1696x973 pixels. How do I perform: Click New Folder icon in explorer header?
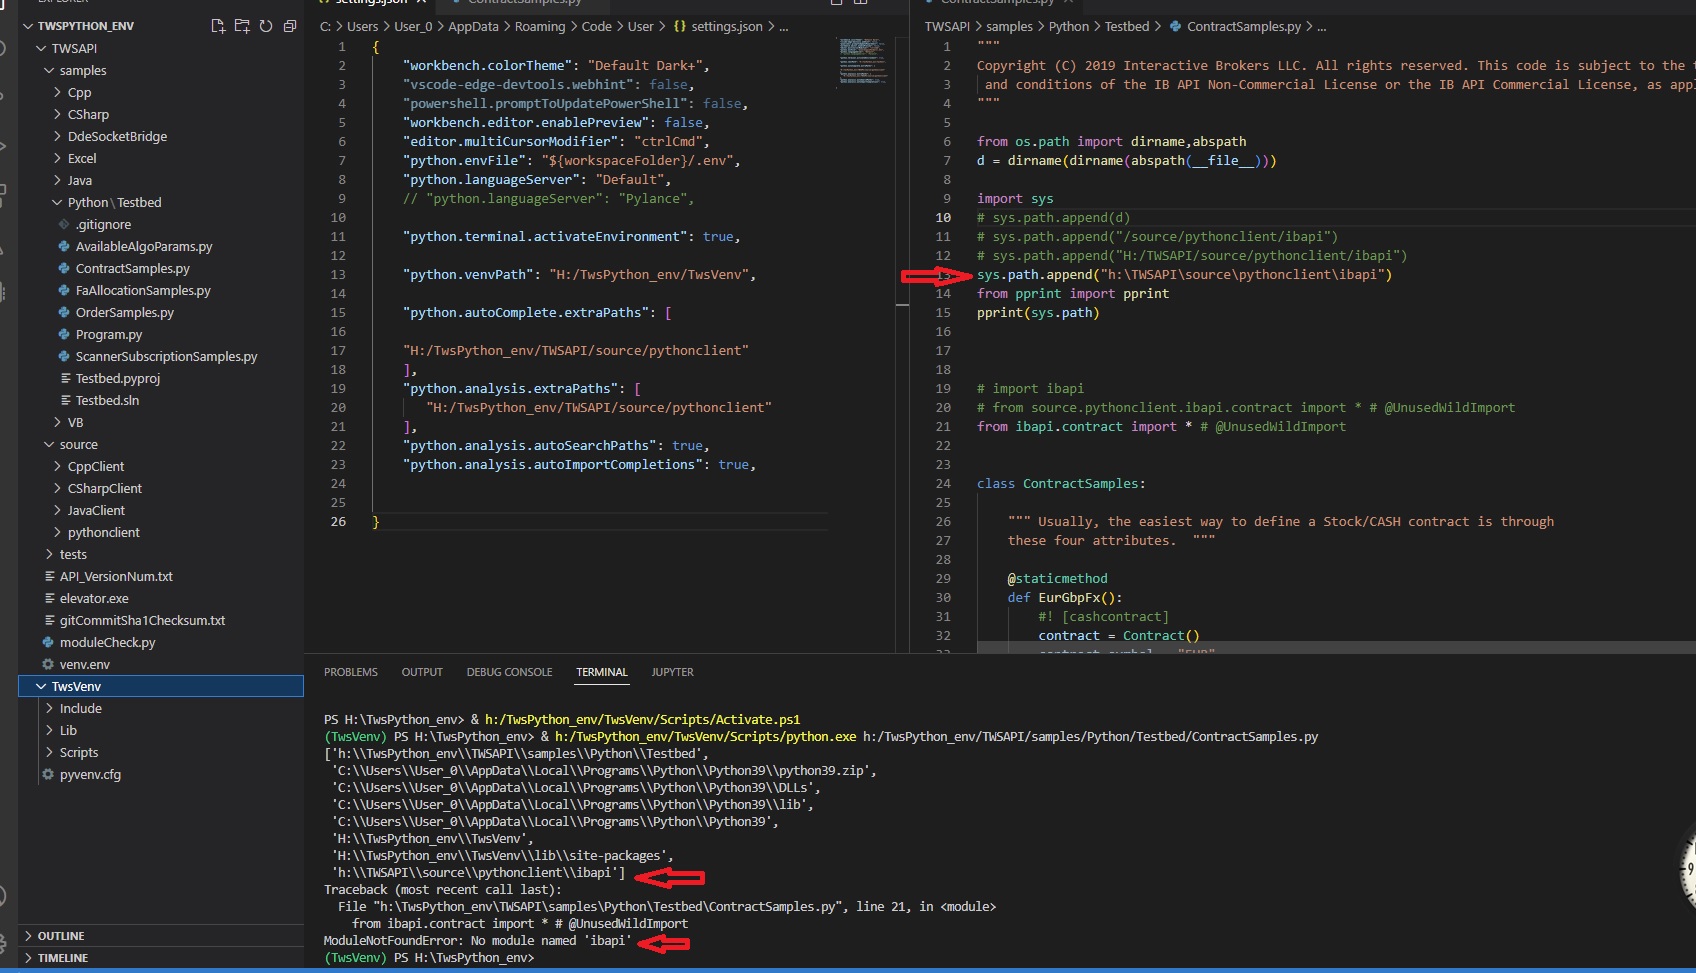242,26
